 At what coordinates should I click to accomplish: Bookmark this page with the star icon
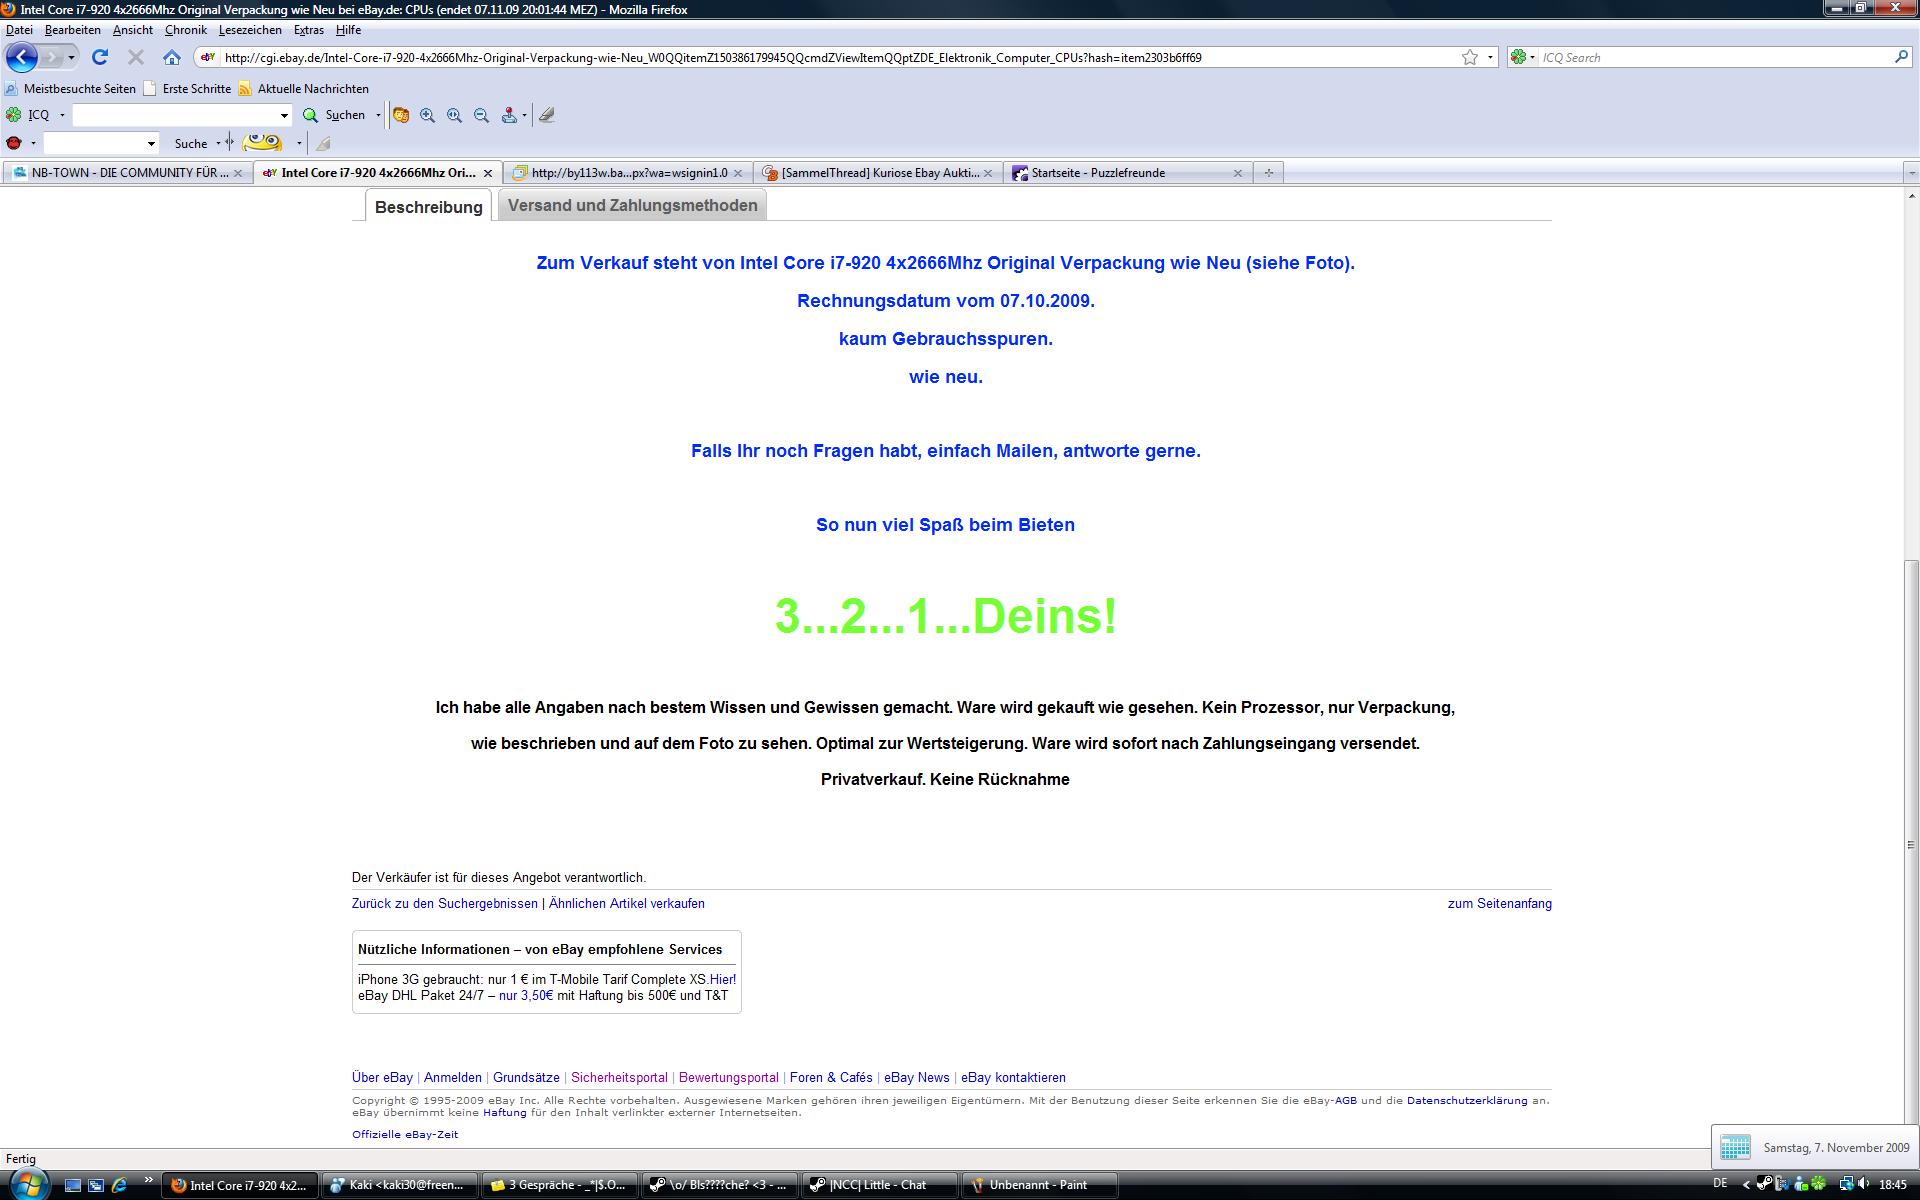1469,57
